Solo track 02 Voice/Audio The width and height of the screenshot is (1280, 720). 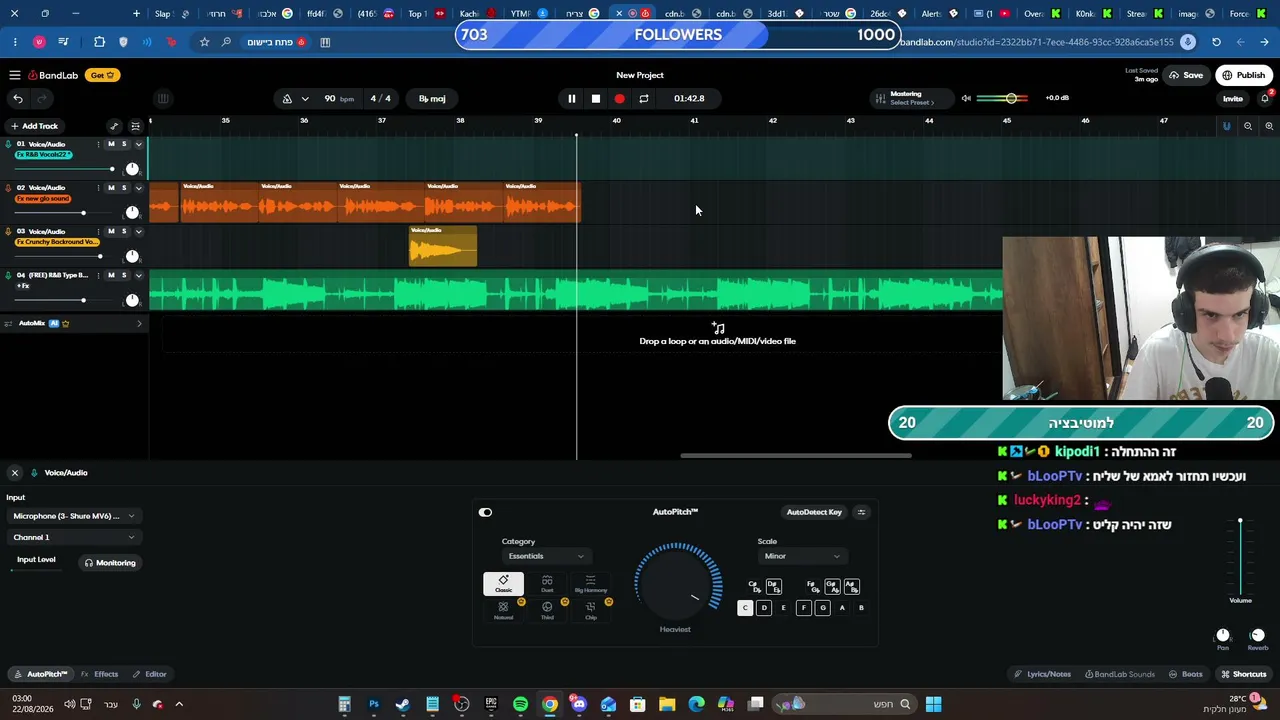pos(124,187)
